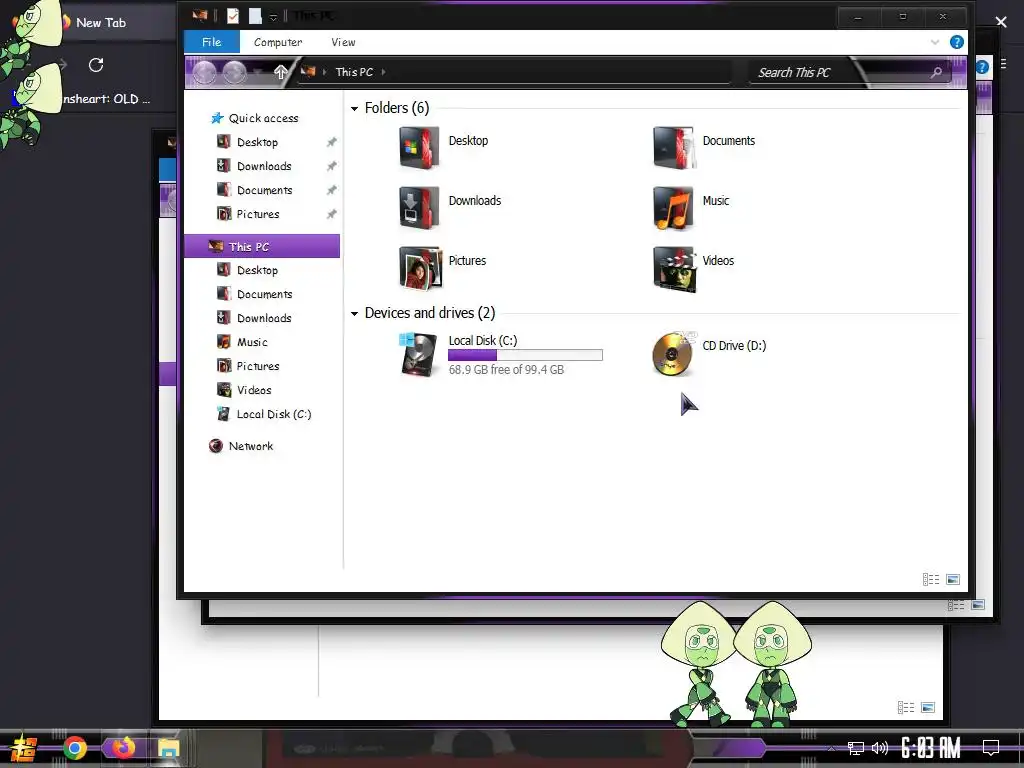The image size is (1024, 768).
Task: Open the Documents folder in Folders section
Action: [673, 148]
